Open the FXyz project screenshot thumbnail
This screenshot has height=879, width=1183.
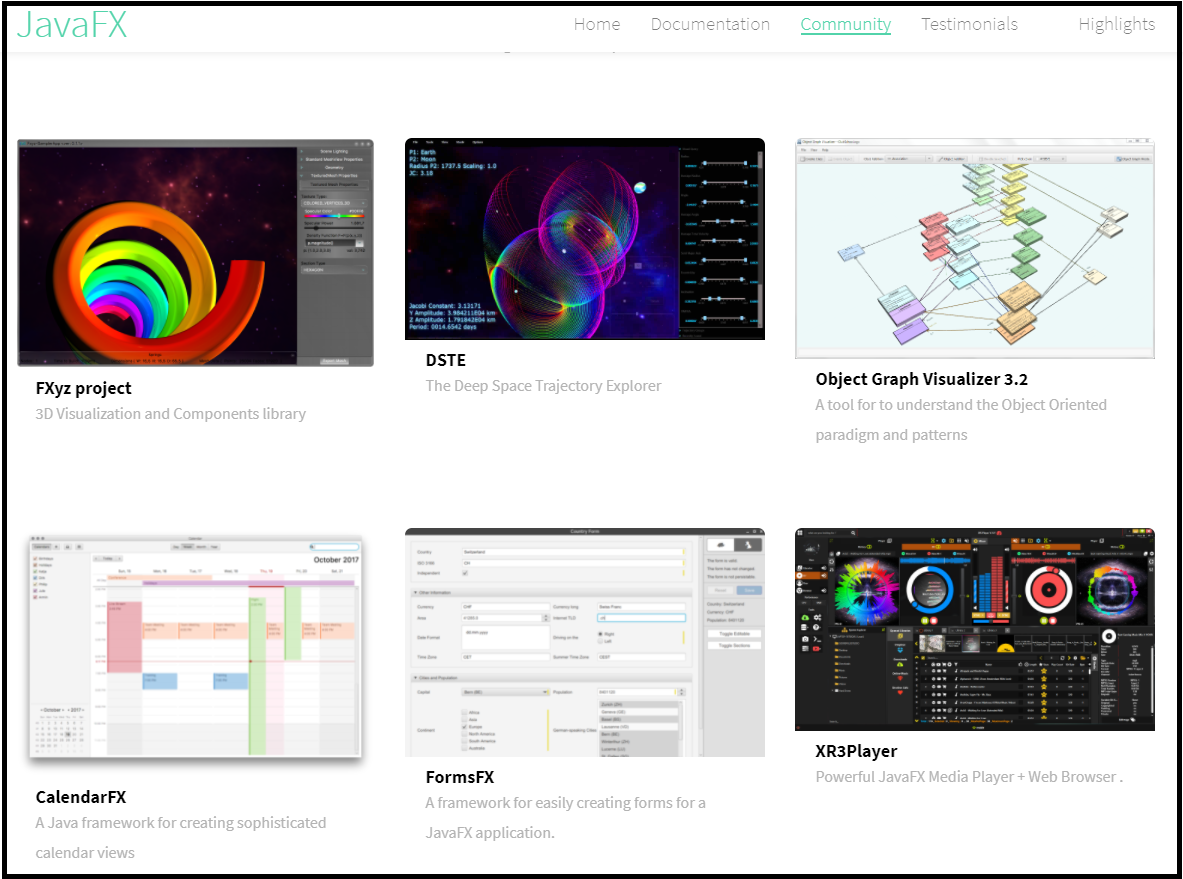click(x=195, y=253)
